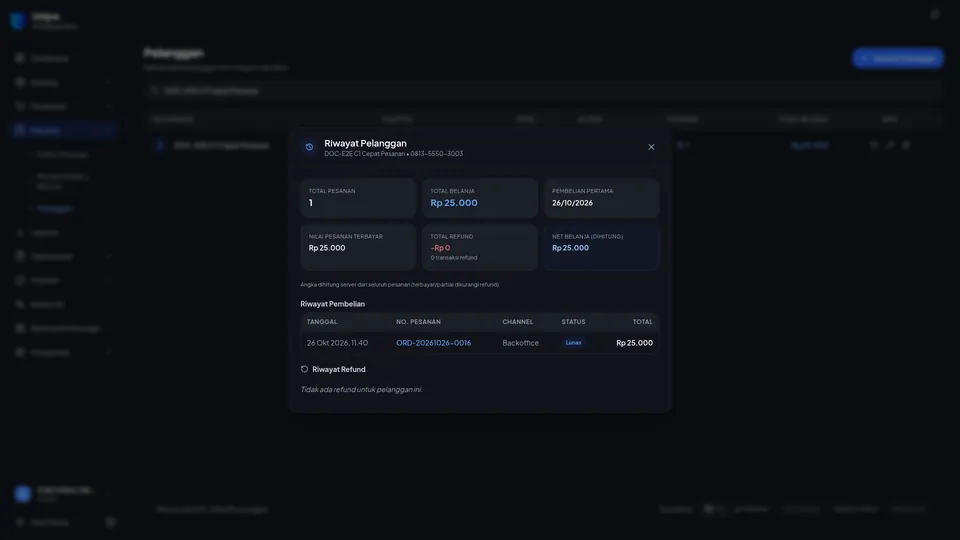The image size is (960, 540).
Task: Click the history clock icon in dialog header
Action: point(309,147)
